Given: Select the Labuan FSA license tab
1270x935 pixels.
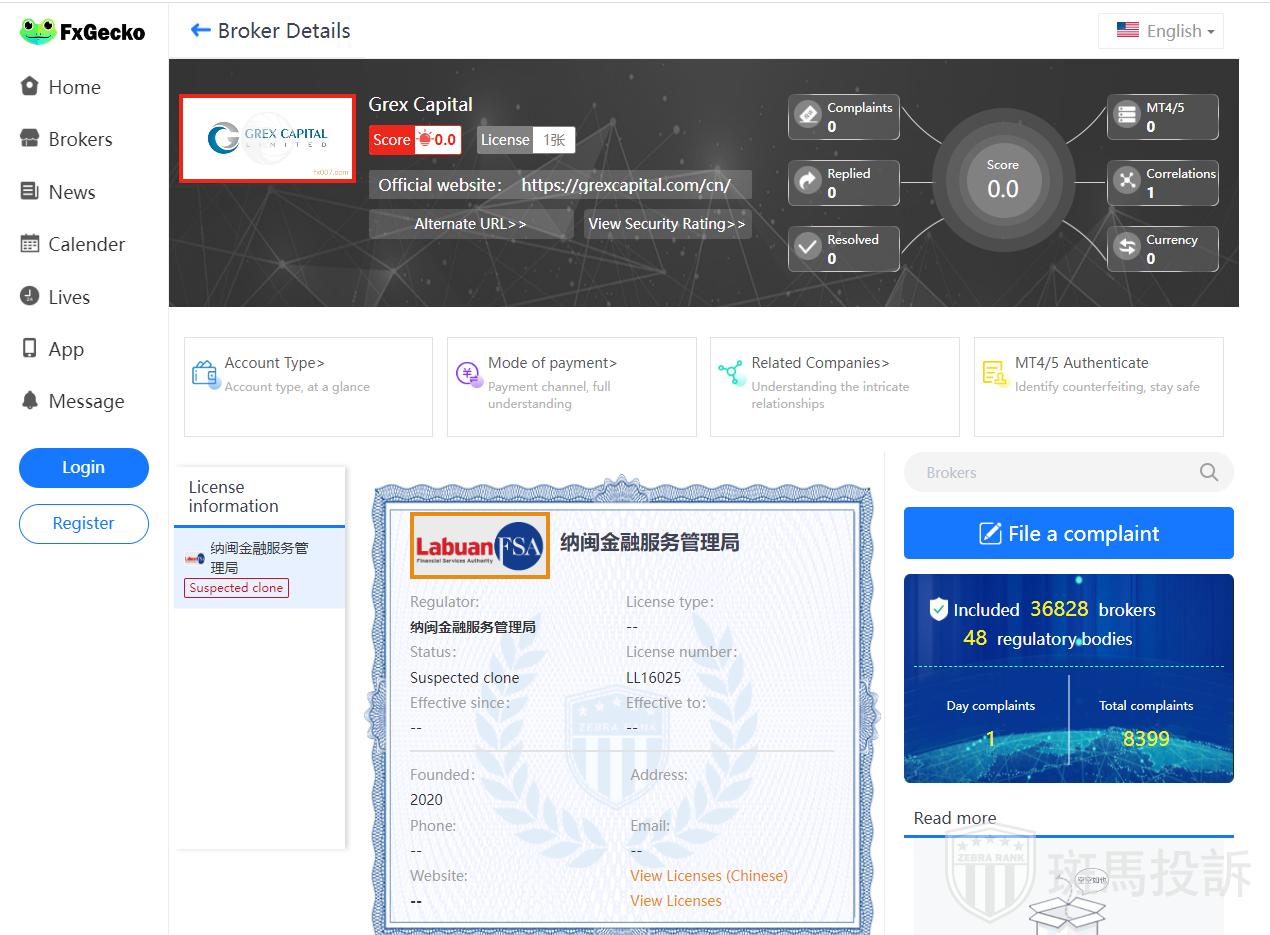Looking at the screenshot, I should click(259, 568).
